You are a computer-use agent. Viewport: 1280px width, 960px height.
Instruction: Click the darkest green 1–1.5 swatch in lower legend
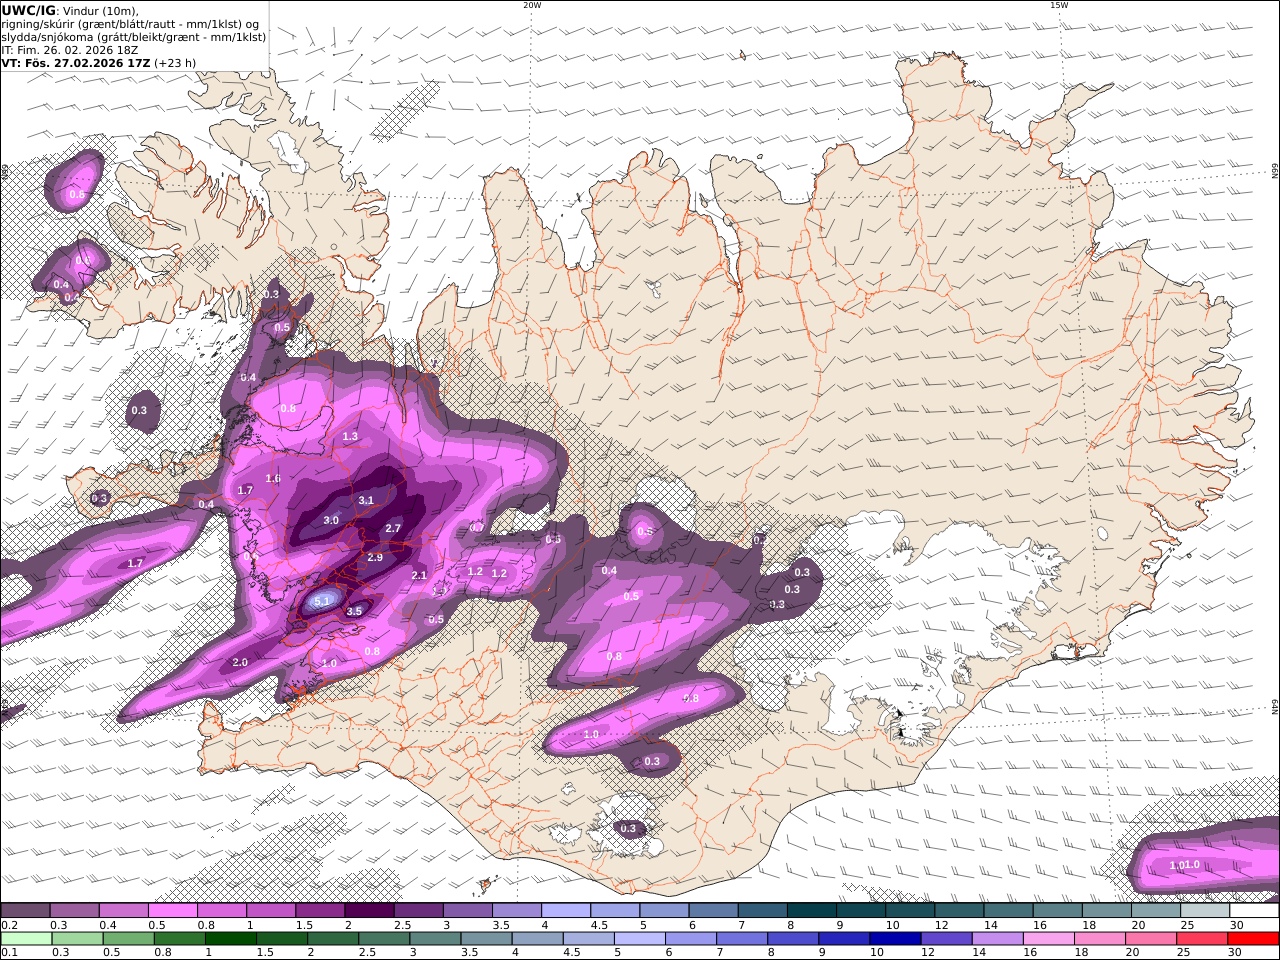point(231,939)
